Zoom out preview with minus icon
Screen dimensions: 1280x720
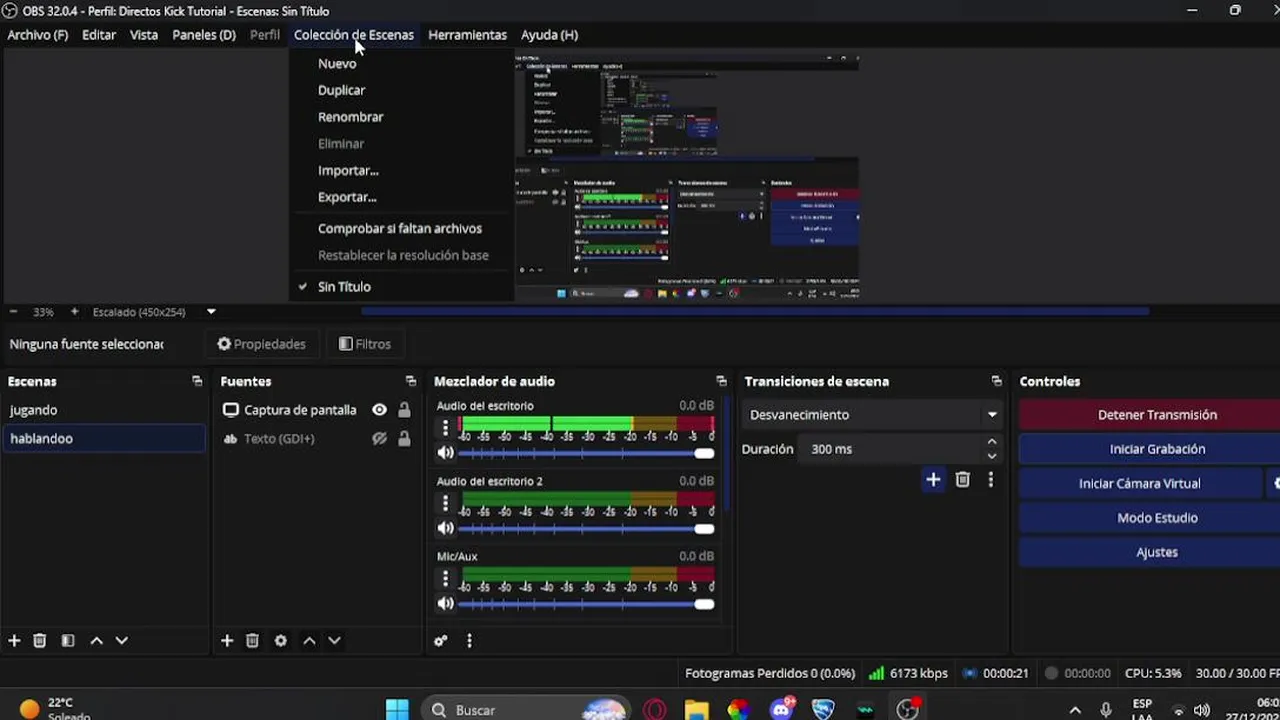(x=12, y=312)
